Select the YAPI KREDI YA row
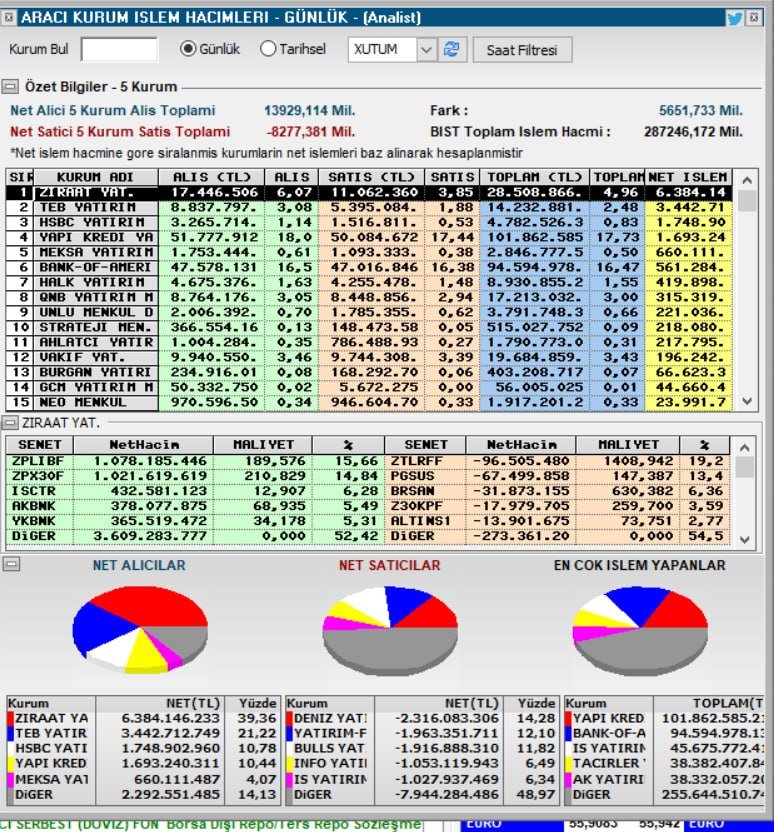 coord(369,237)
